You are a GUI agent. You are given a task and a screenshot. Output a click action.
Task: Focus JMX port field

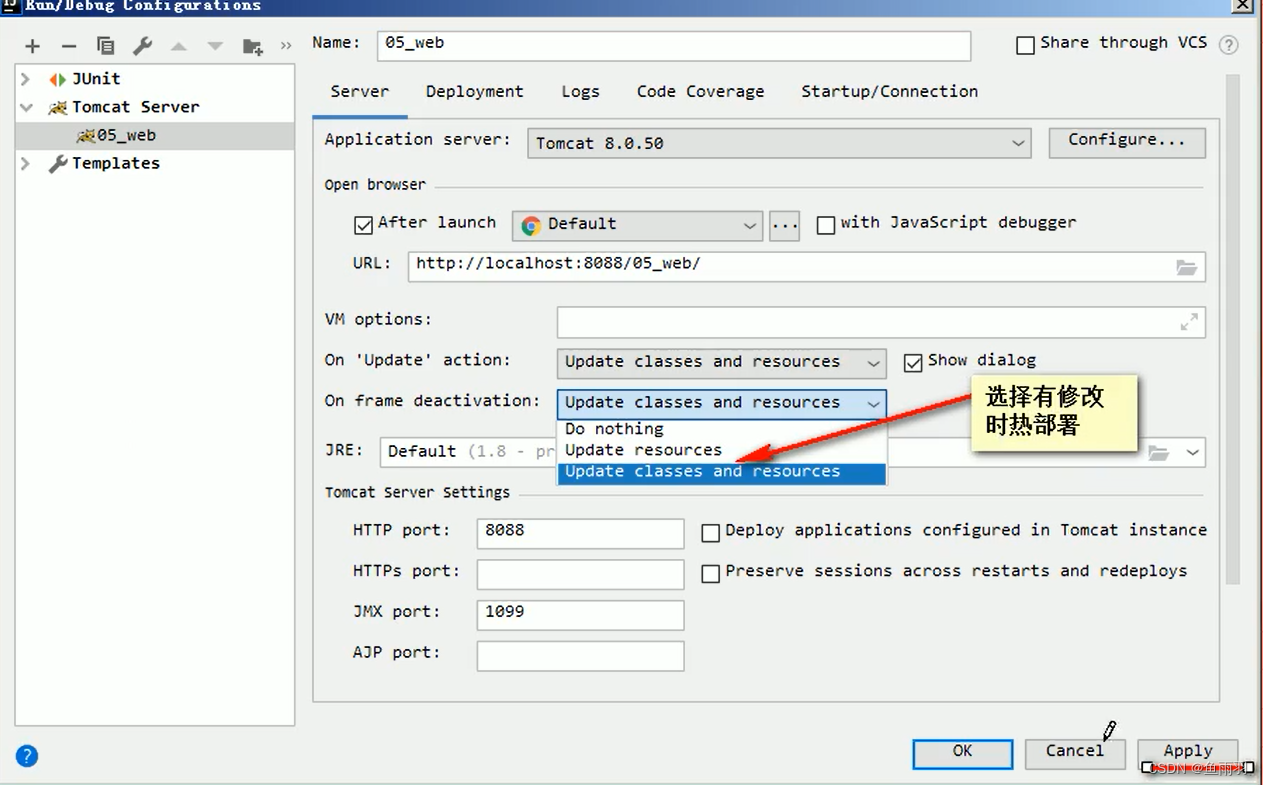(580, 614)
